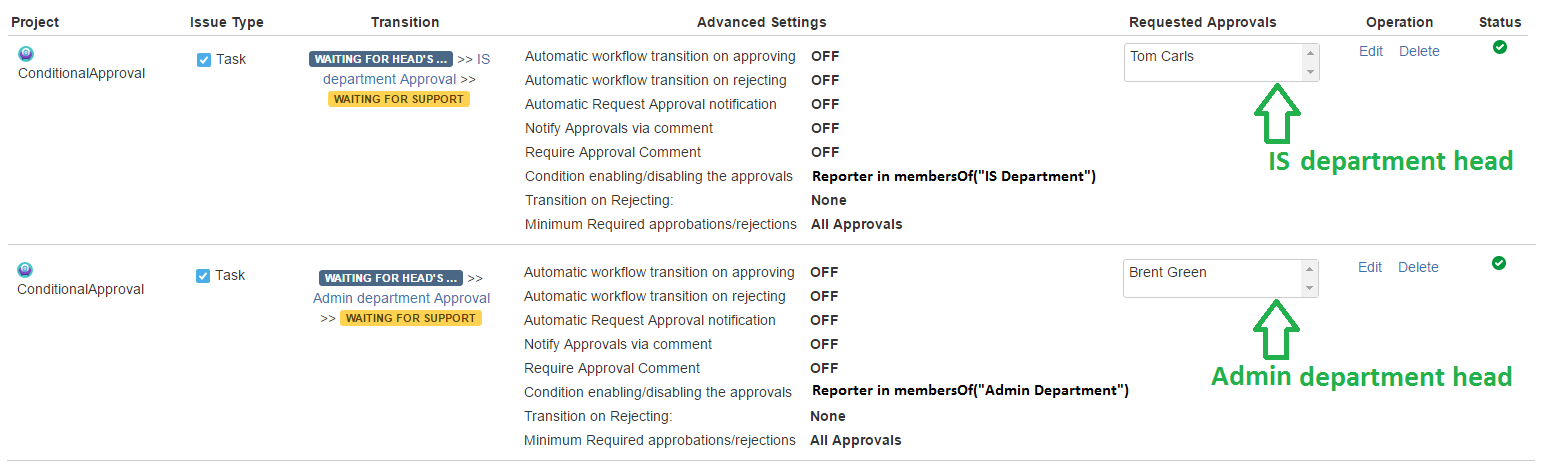Click ConditionalApproval project avatar icon in second row
This screenshot has width=1544, height=475.
[x=26, y=270]
